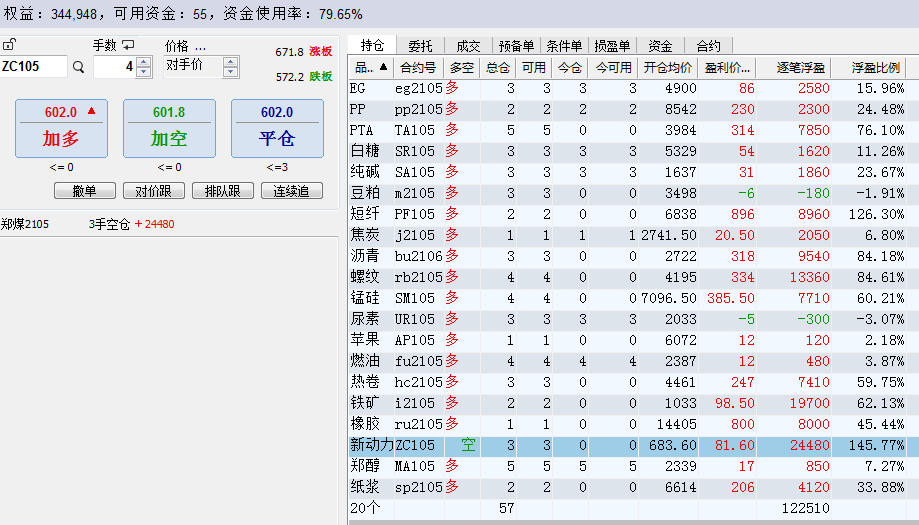The height and width of the screenshot is (525, 919).
Task: Click the sort arrow in the 品.. column header
Action: click(x=383, y=67)
